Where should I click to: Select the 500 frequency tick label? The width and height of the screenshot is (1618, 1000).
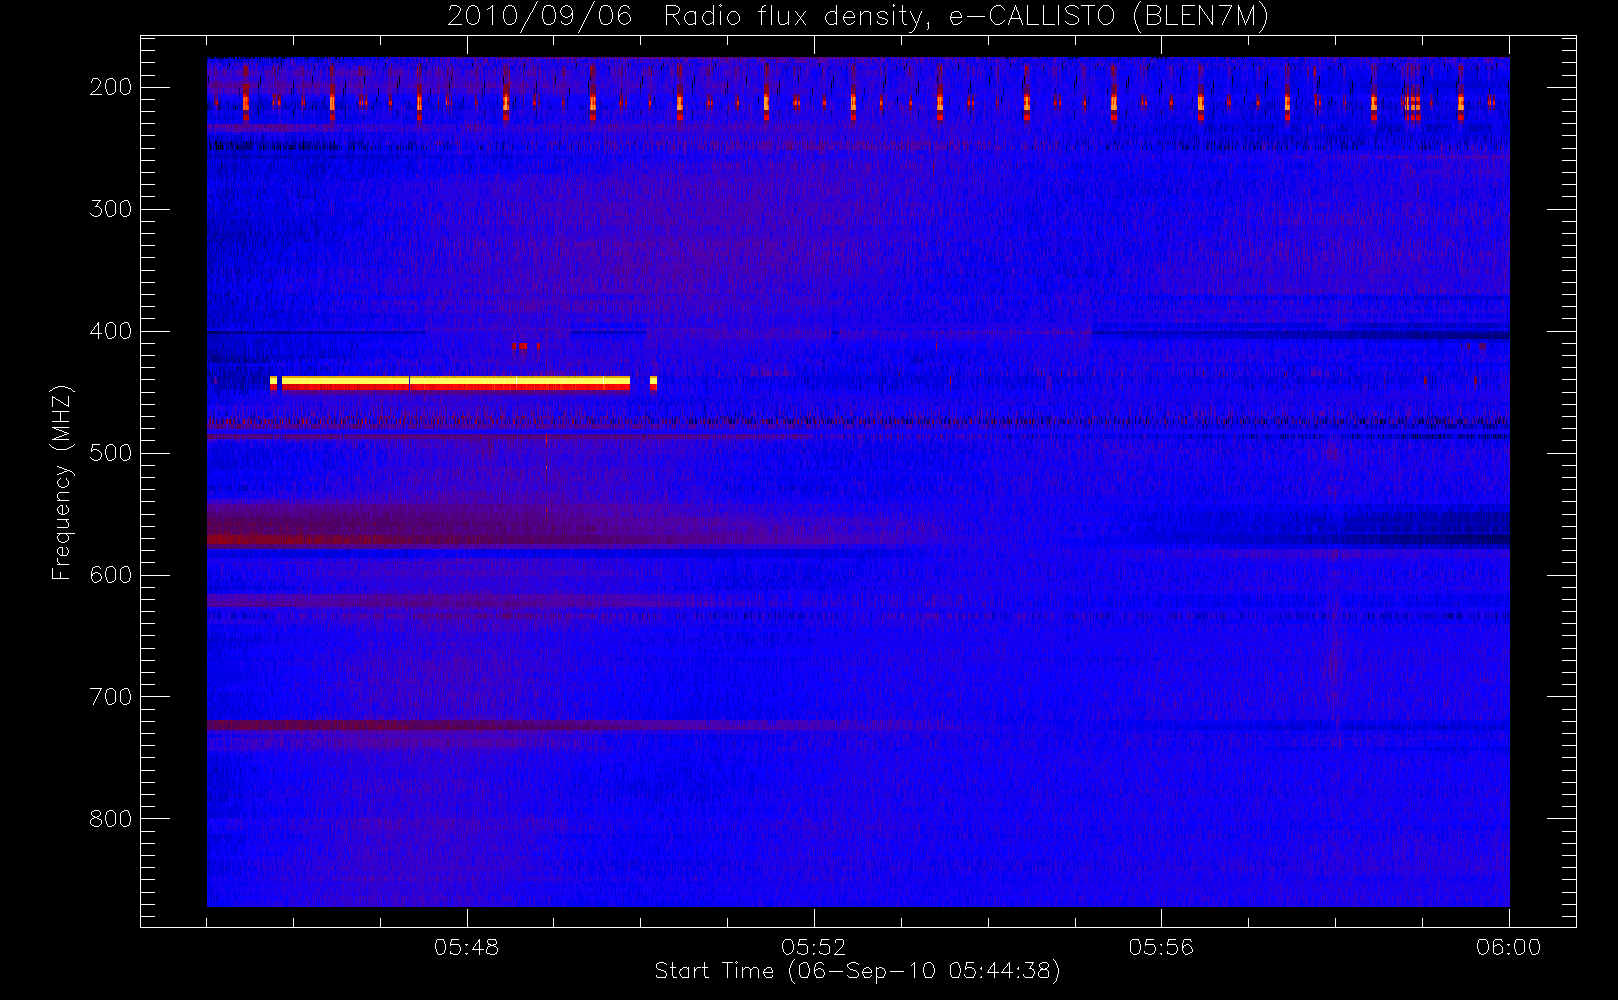coord(111,453)
